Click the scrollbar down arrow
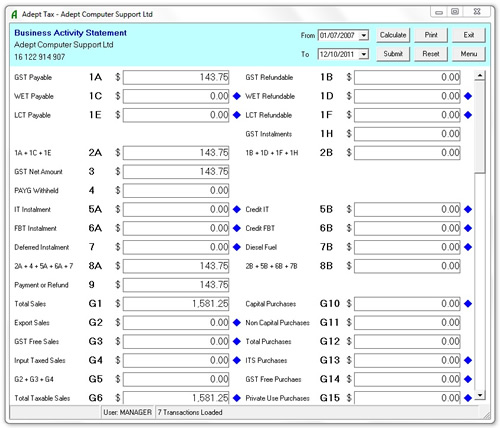500x428 pixels. [480, 395]
